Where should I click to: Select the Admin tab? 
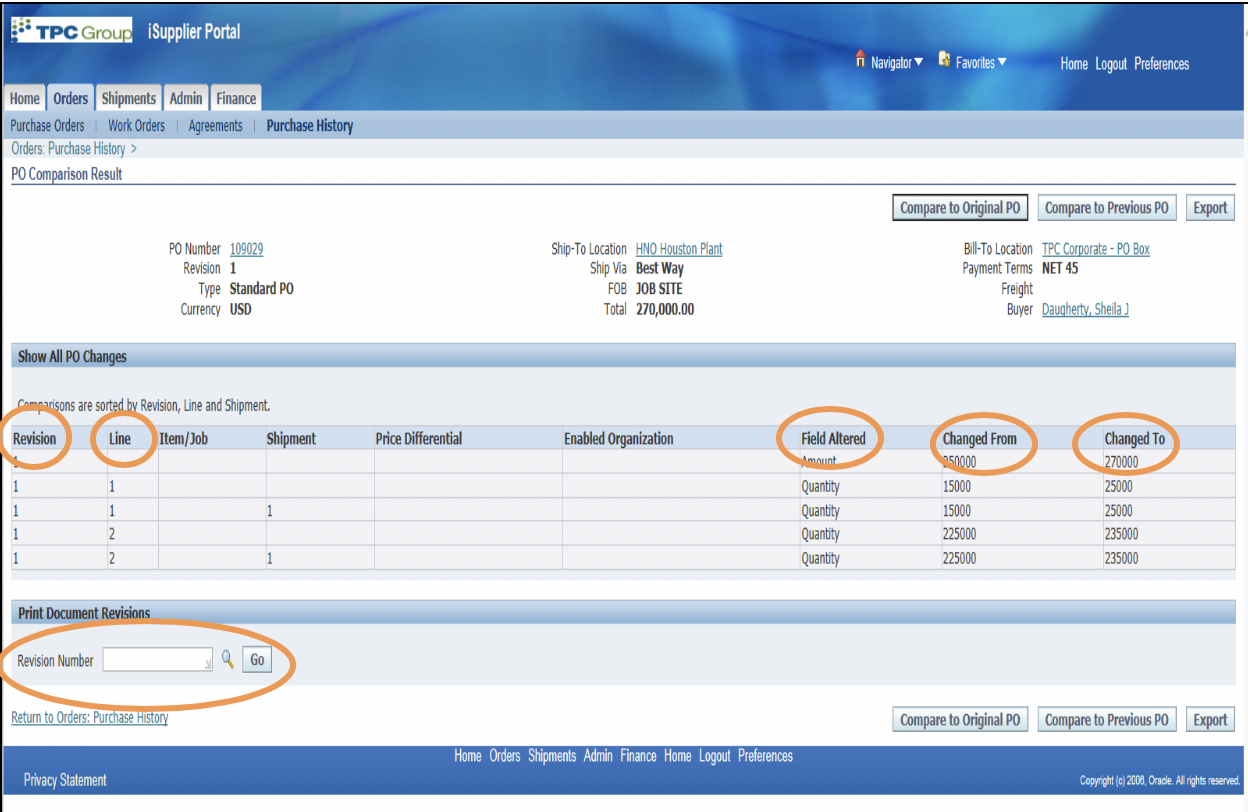click(x=186, y=98)
